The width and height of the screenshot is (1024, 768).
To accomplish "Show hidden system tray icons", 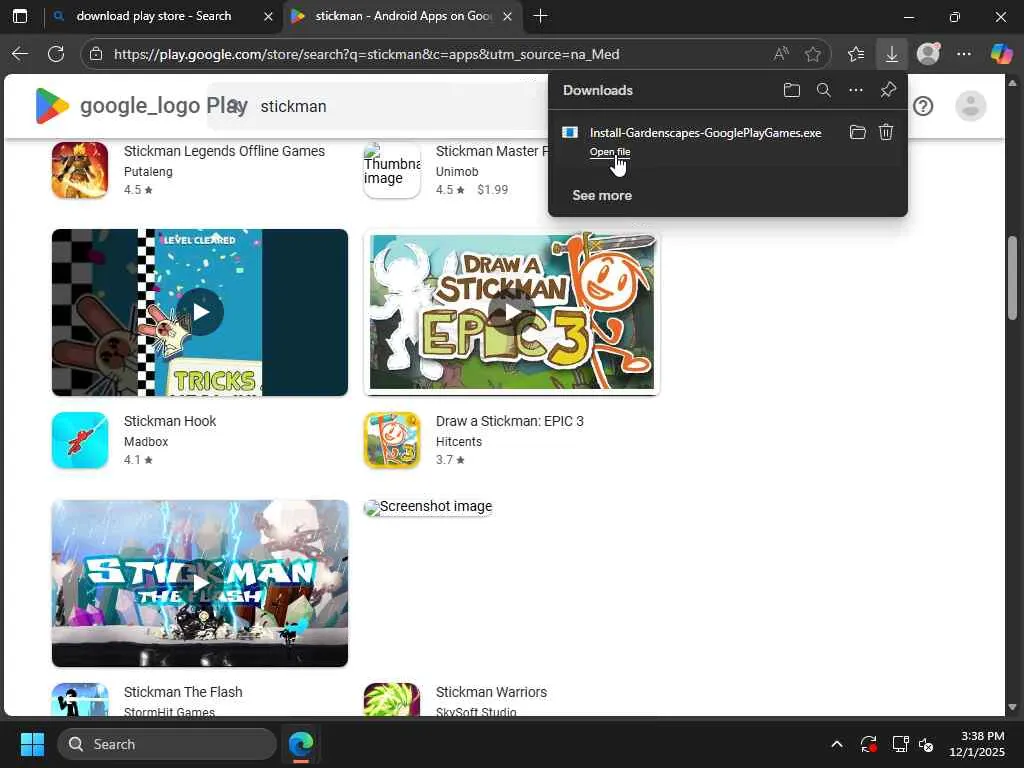I will [837, 744].
